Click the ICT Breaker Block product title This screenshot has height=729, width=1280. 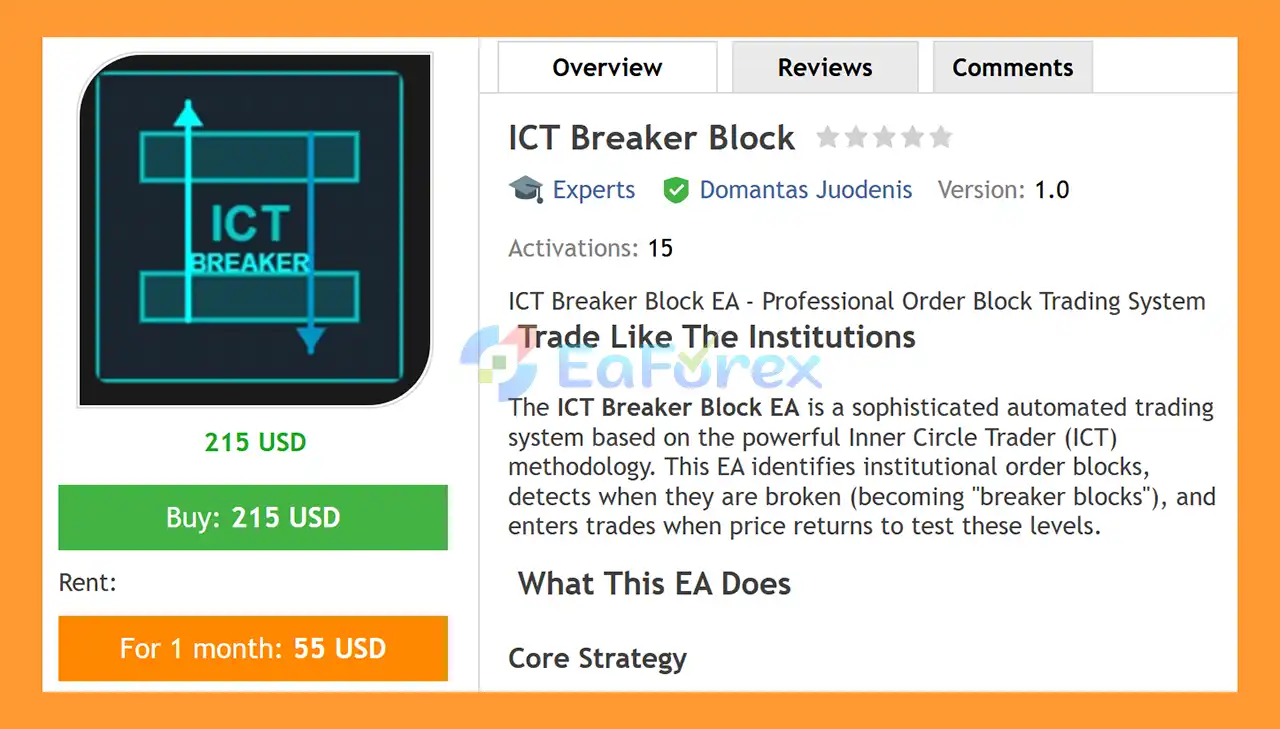tap(651, 138)
